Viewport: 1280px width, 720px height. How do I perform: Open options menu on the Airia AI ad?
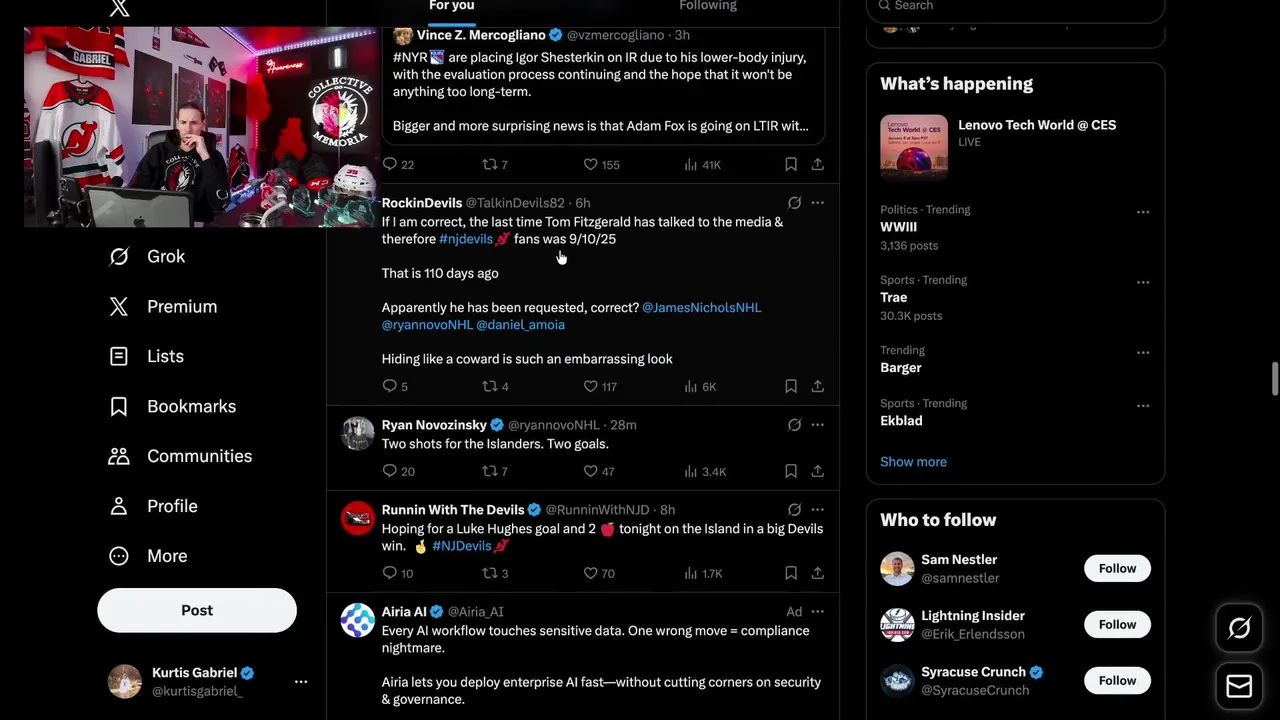[x=818, y=611]
